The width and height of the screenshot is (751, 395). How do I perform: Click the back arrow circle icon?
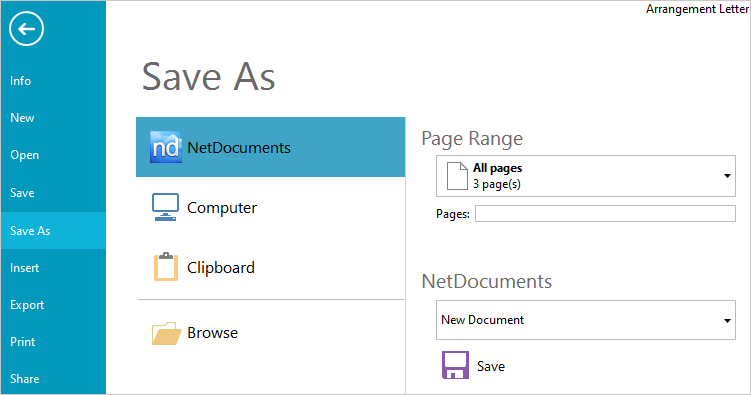26,29
